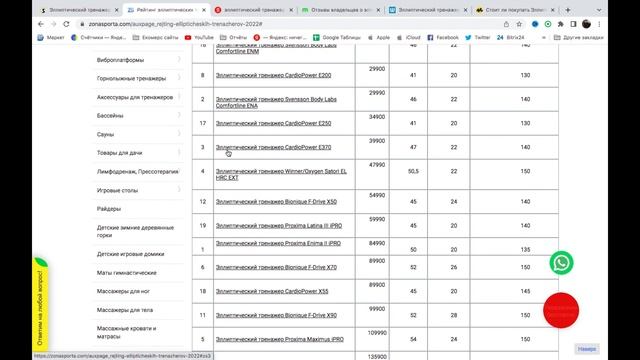Expand Игровые столы category arrow

179,190
